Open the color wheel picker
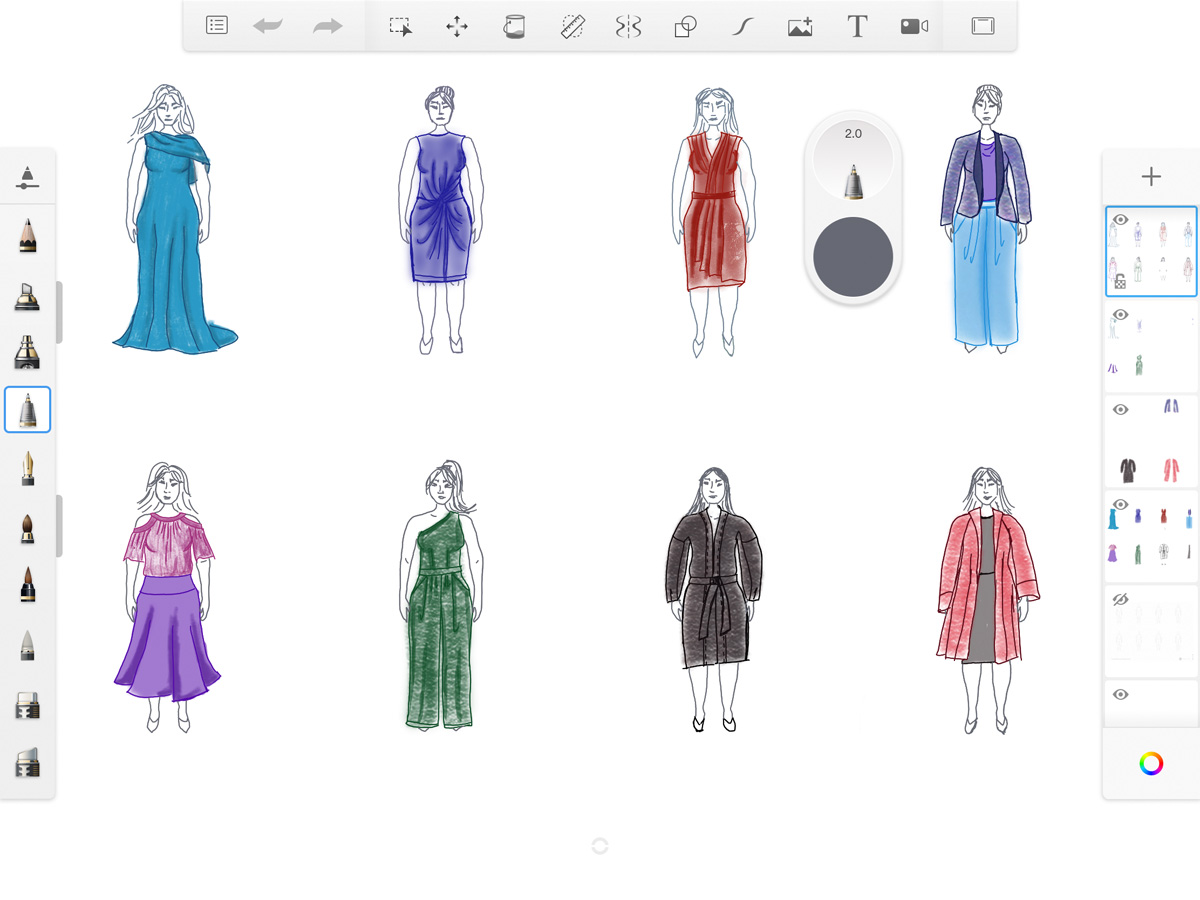Screen dimensions: 1200x900 (x=1150, y=764)
